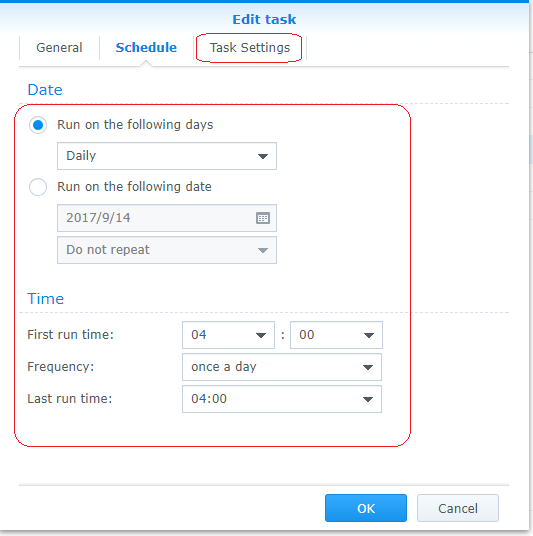
Task: Click the Cancel button
Action: click(458, 508)
